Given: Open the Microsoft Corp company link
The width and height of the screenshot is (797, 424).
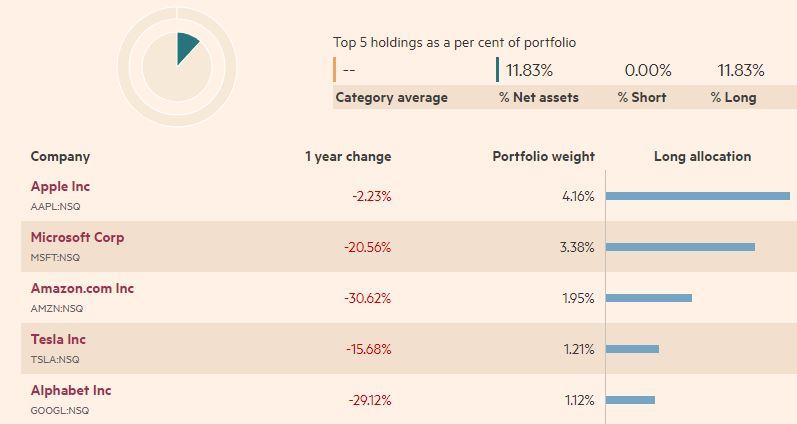Looking at the screenshot, I should pyautogui.click(x=77, y=237).
